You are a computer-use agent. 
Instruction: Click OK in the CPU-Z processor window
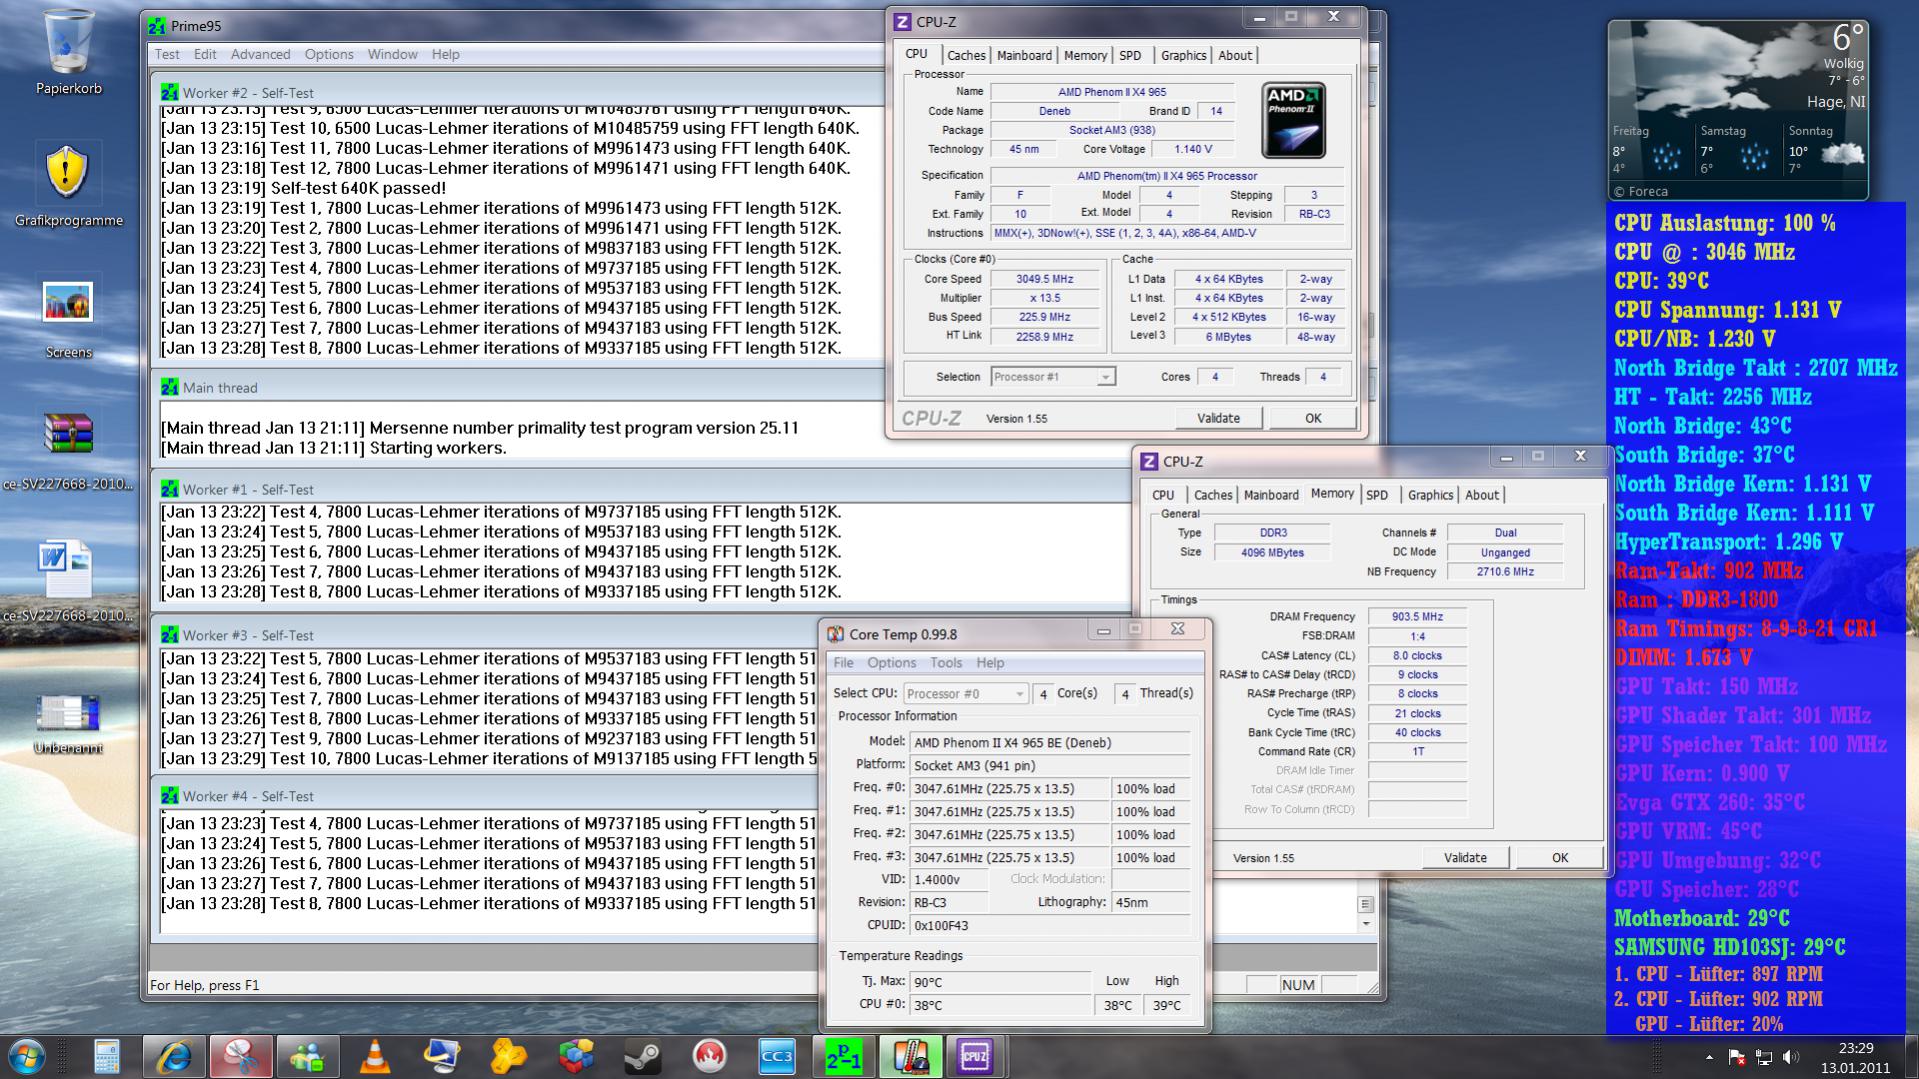[1312, 418]
